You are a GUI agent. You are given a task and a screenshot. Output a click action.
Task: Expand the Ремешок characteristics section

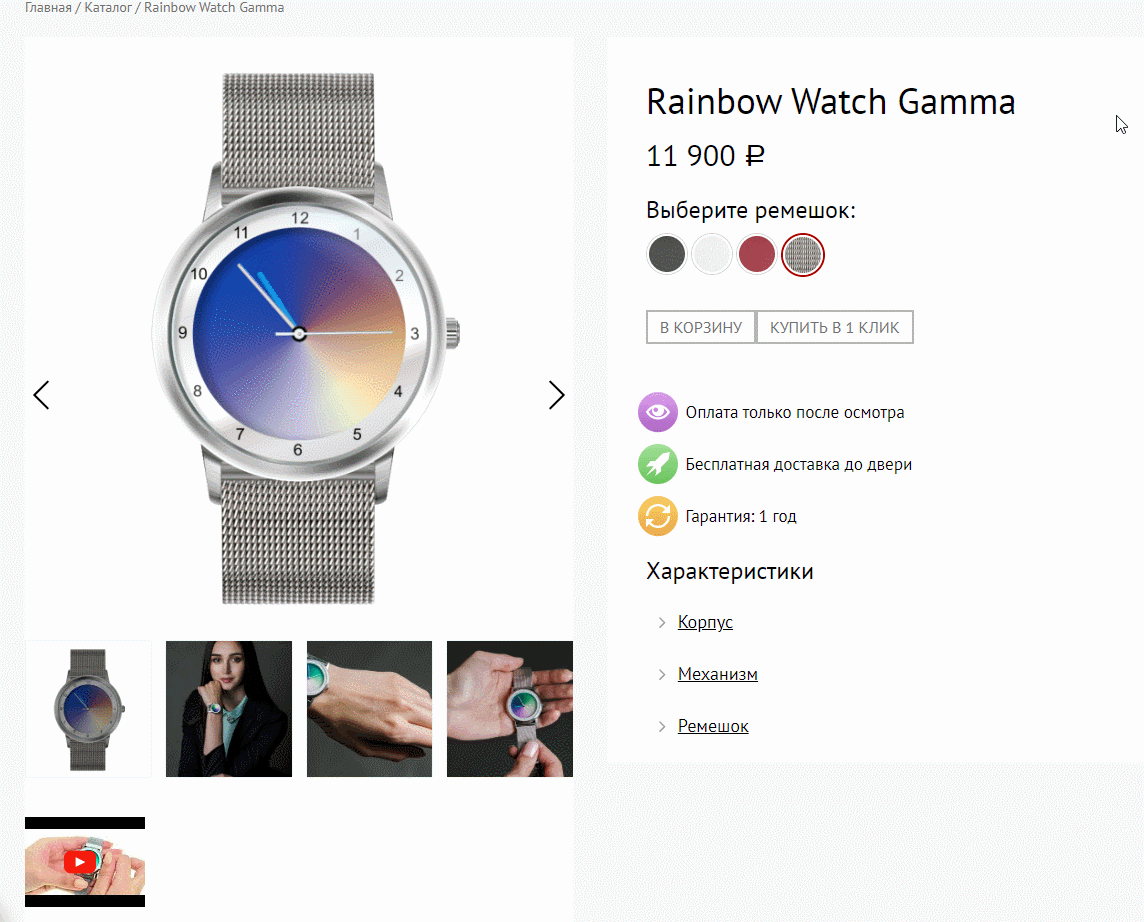point(713,727)
